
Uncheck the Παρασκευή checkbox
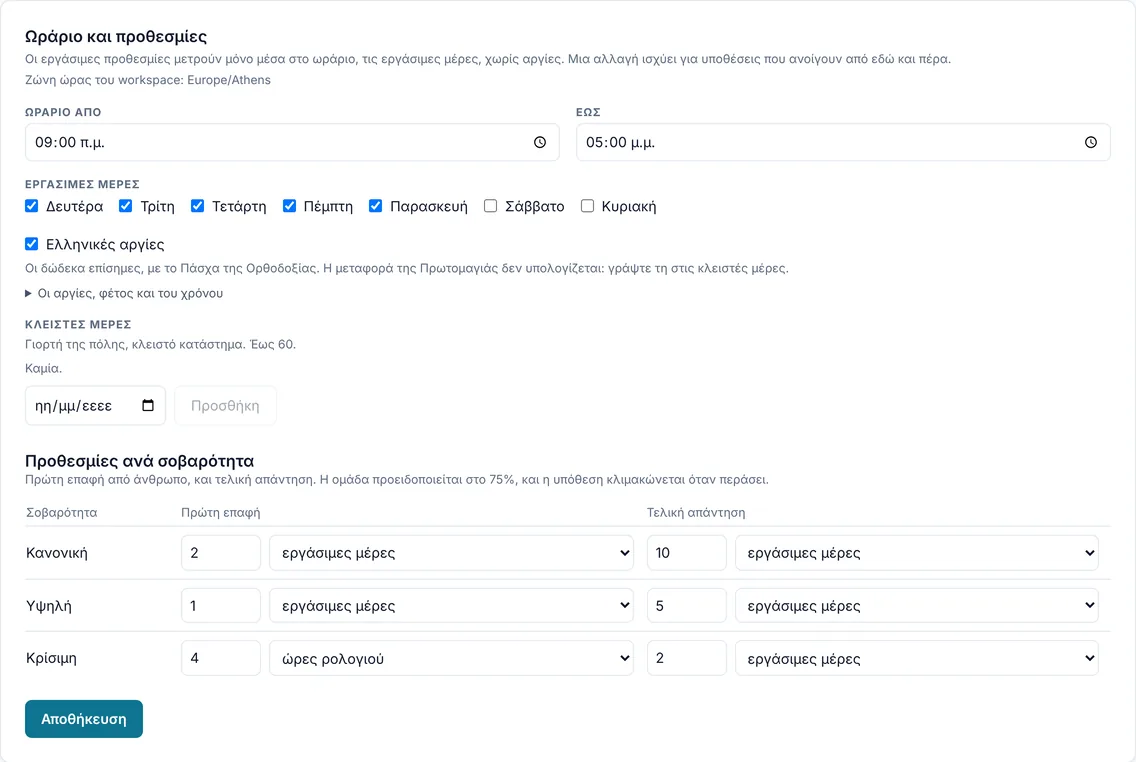pyautogui.click(x=375, y=206)
